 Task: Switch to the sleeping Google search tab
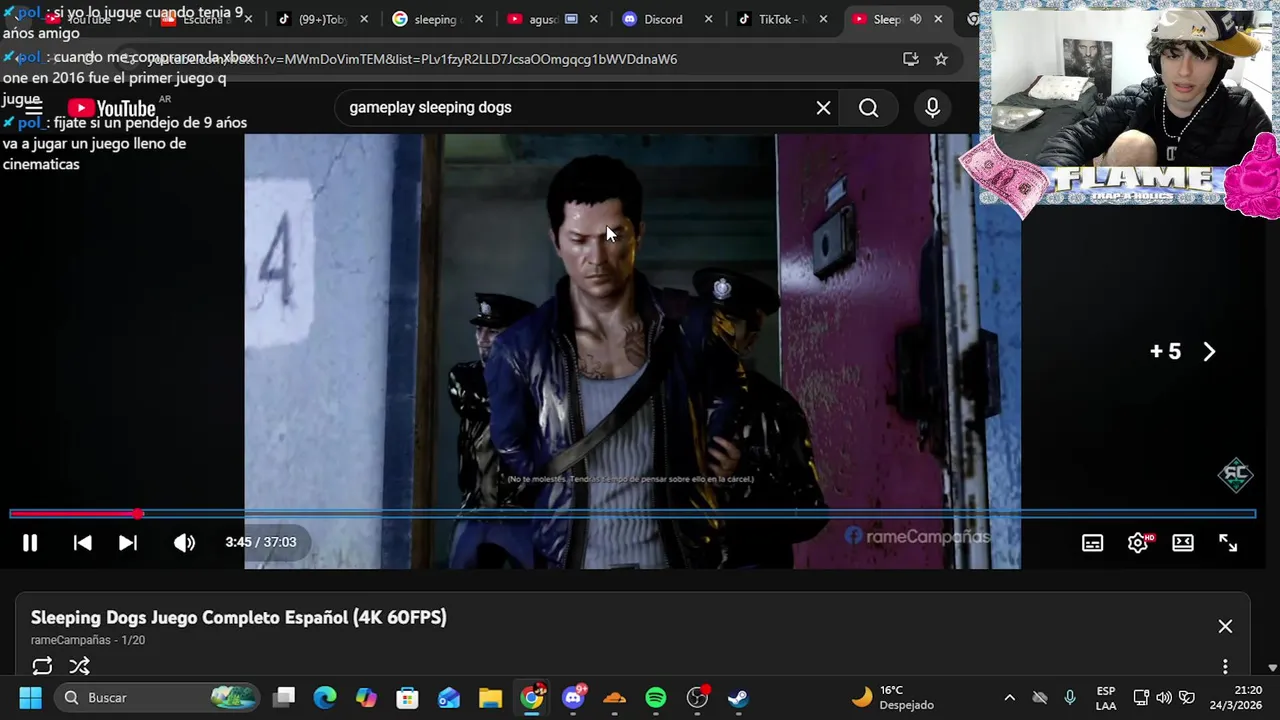tap(436, 19)
